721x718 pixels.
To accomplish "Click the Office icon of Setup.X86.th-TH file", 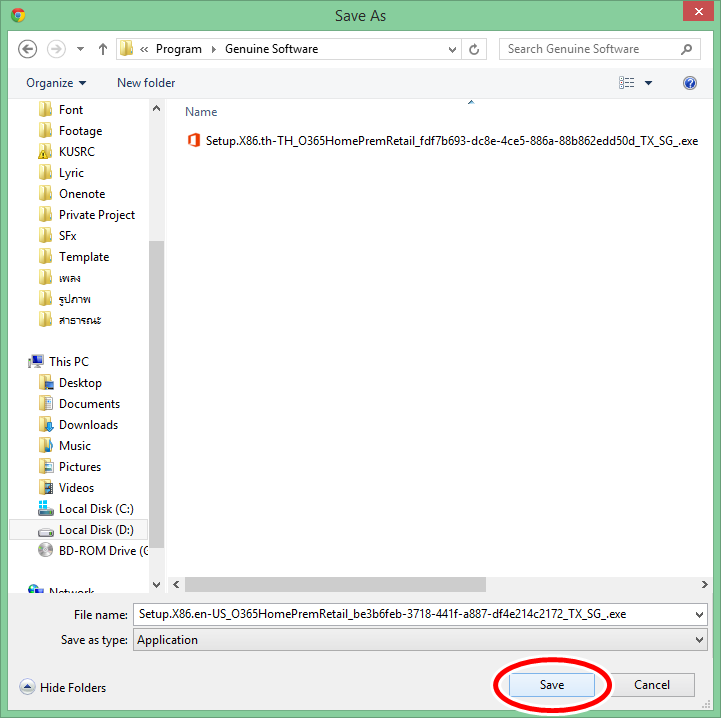I will click(194, 140).
